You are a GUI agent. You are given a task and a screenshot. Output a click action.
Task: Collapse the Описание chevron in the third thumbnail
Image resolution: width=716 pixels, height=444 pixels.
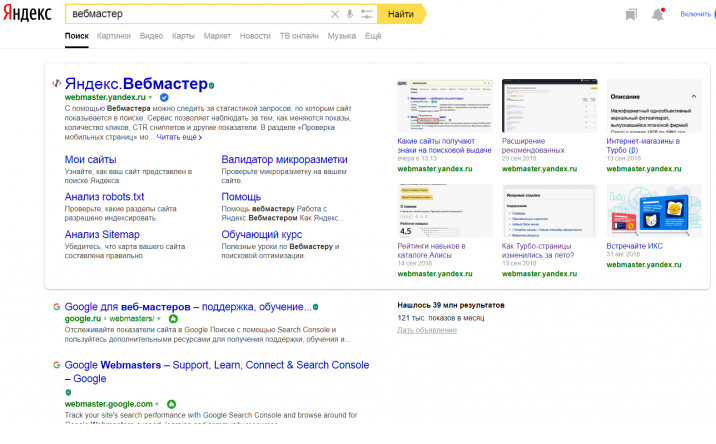click(x=694, y=96)
